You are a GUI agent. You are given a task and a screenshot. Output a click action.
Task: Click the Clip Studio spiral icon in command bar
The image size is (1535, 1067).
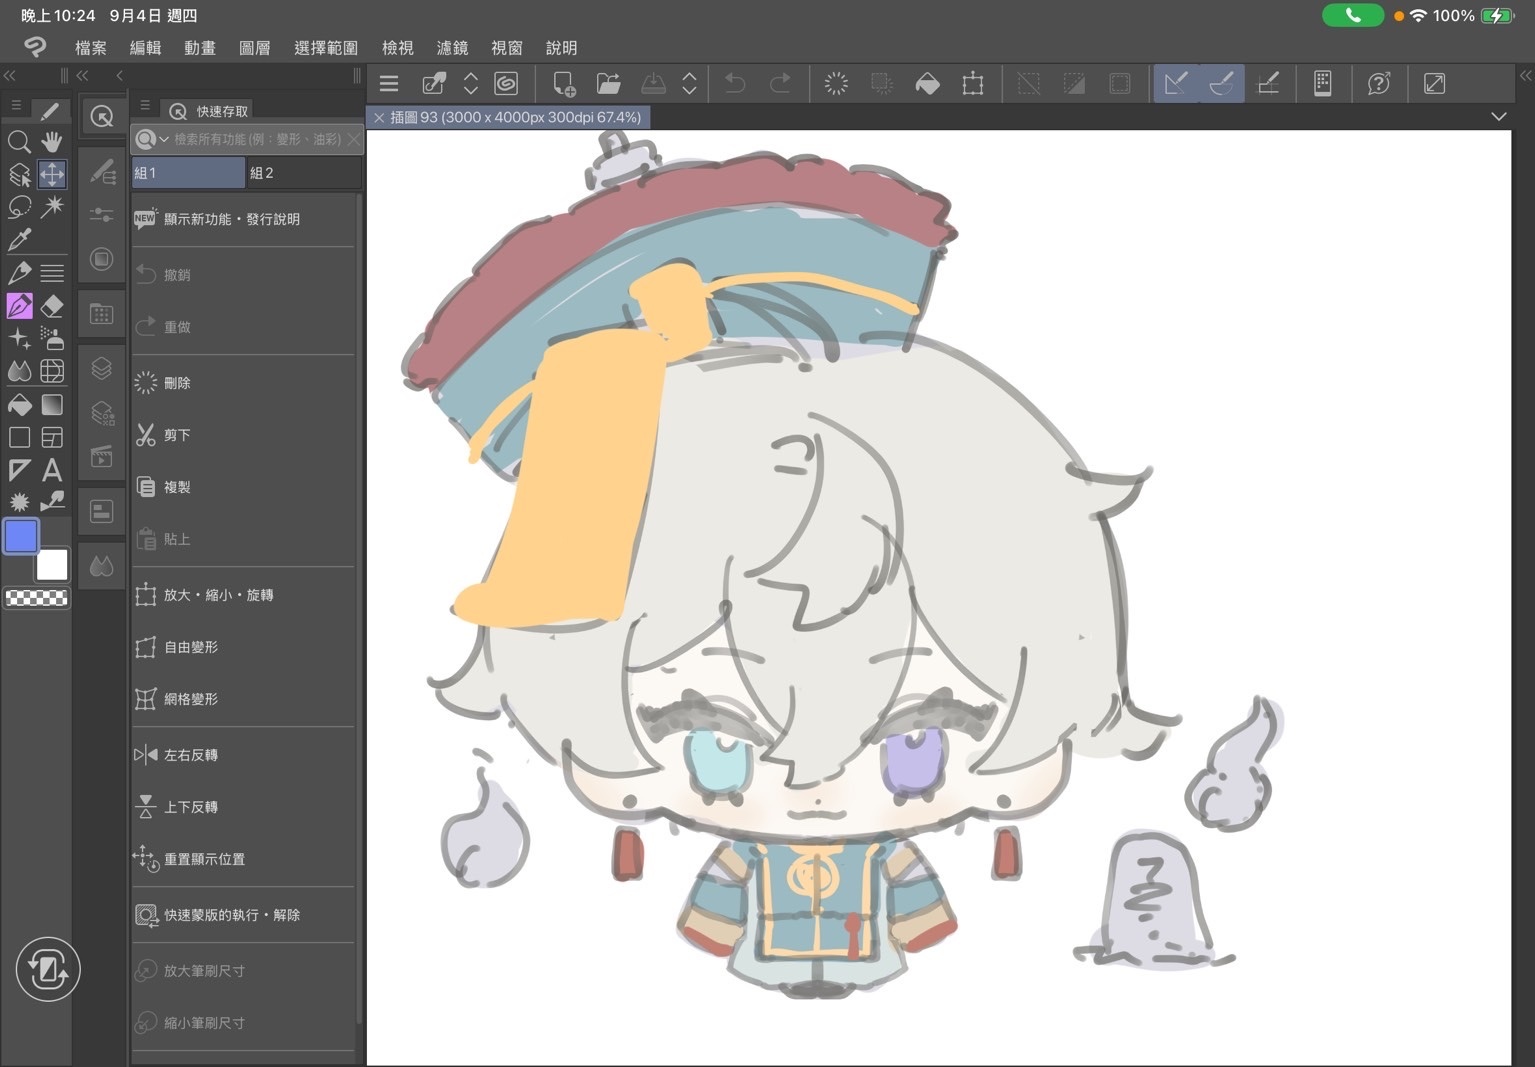(506, 84)
